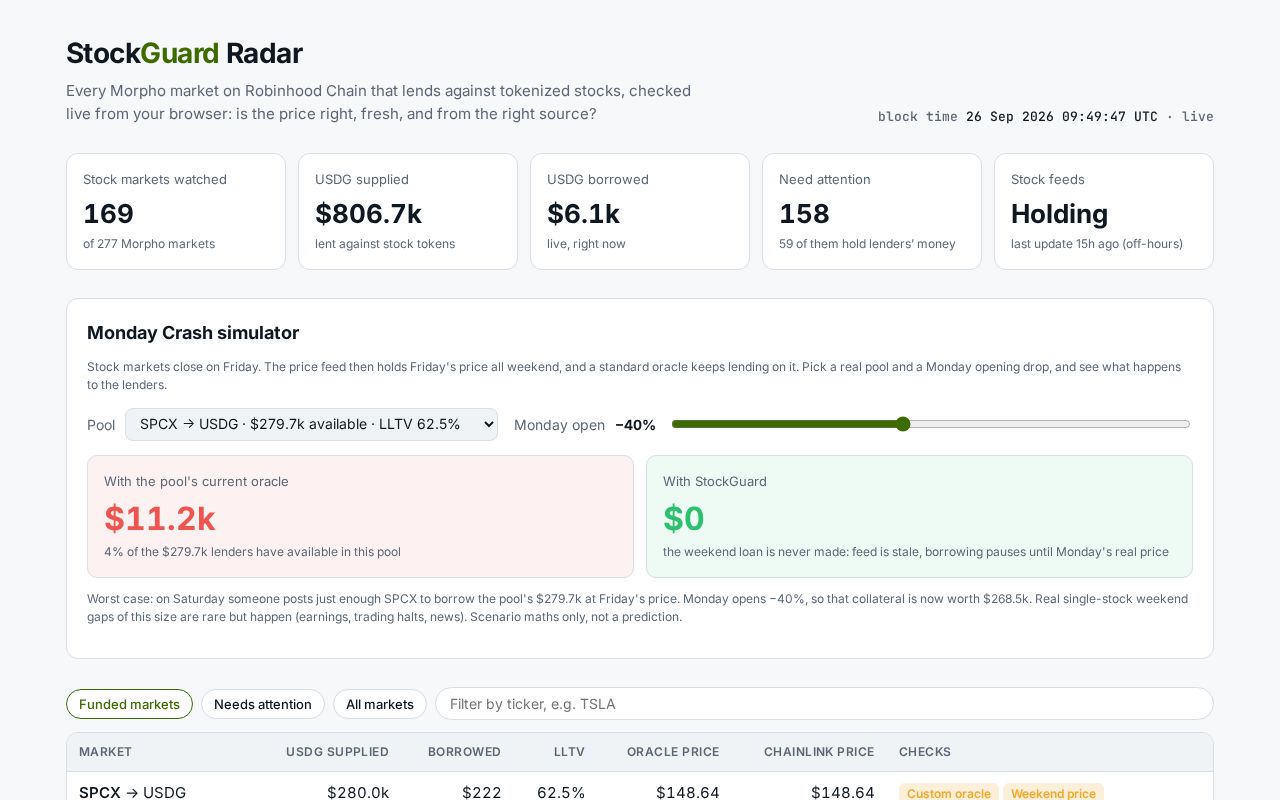Click the StockGuard Radar title

(184, 53)
